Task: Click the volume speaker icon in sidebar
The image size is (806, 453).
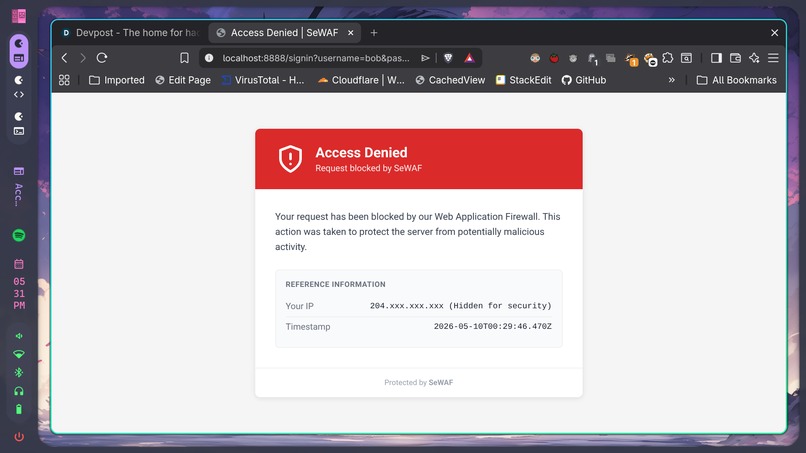Action: pos(19,336)
